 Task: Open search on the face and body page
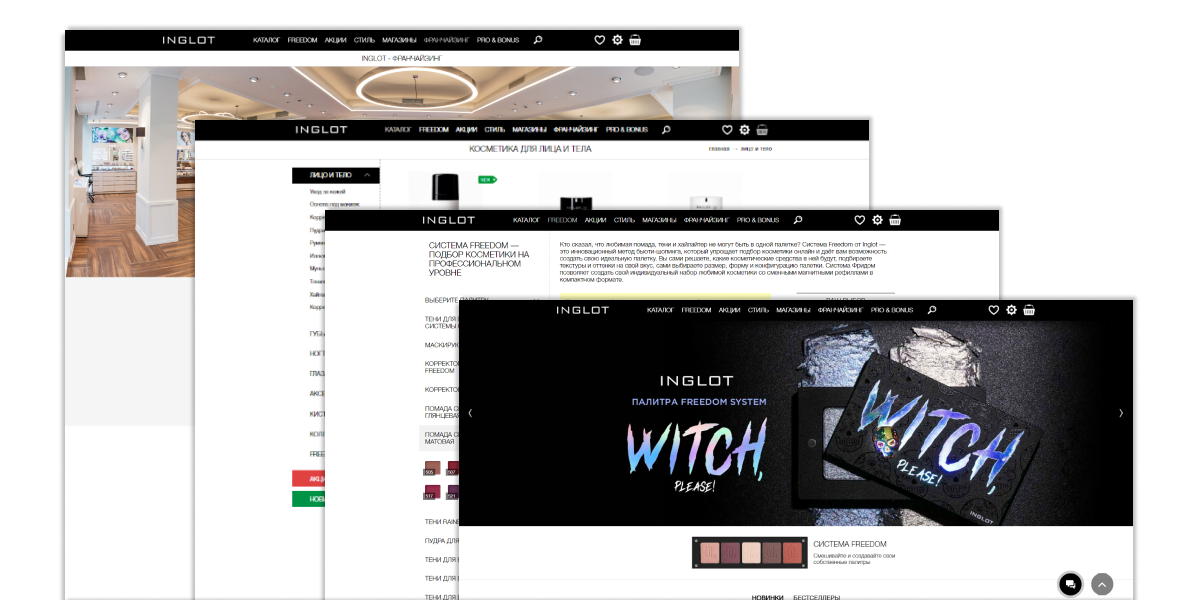(x=667, y=130)
